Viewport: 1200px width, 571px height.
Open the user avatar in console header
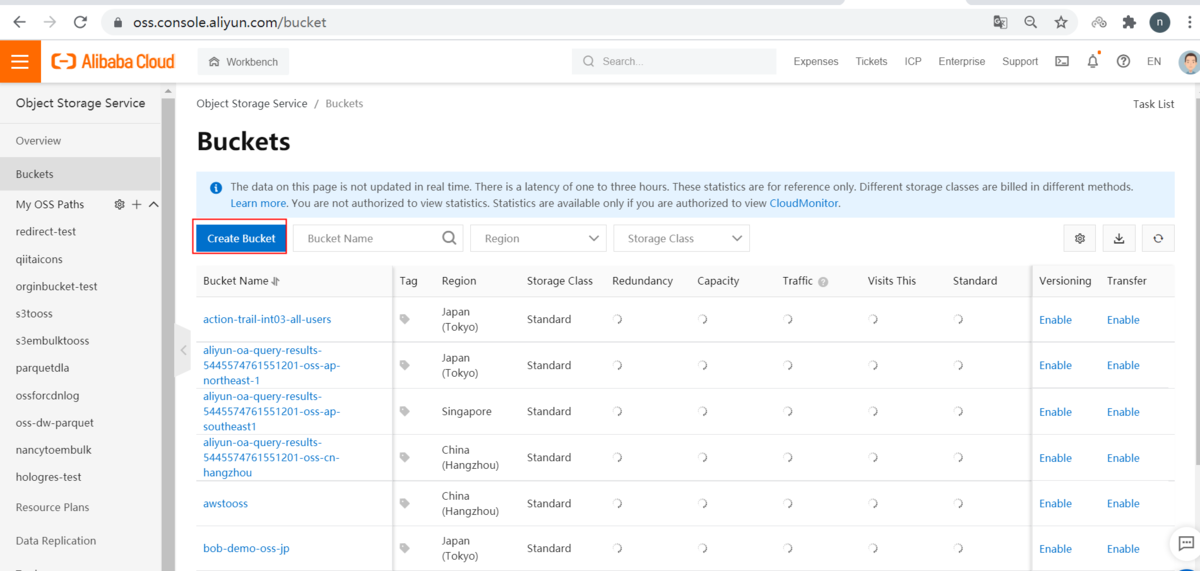1188,62
